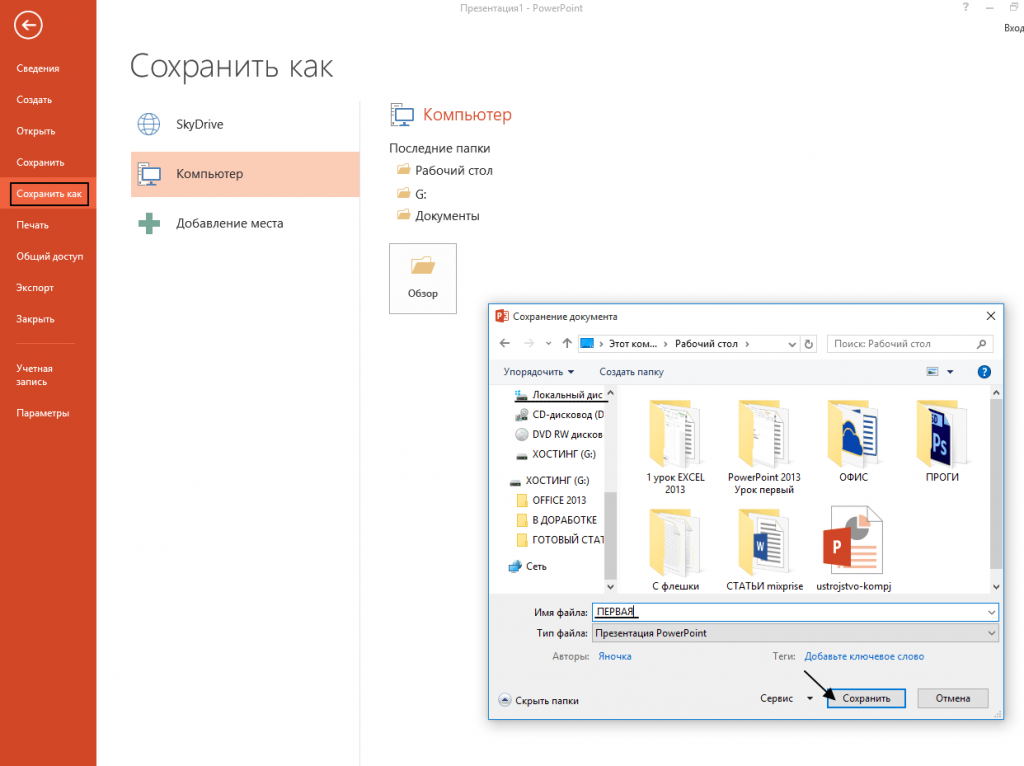Open the Открыть menu item
Viewport: 1024px width, 766px height.
[x=36, y=131]
